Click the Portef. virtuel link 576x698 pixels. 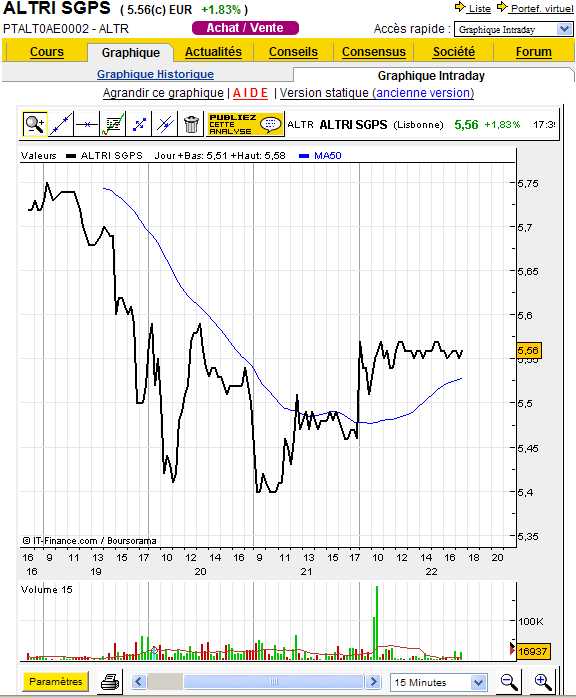[x=542, y=8]
